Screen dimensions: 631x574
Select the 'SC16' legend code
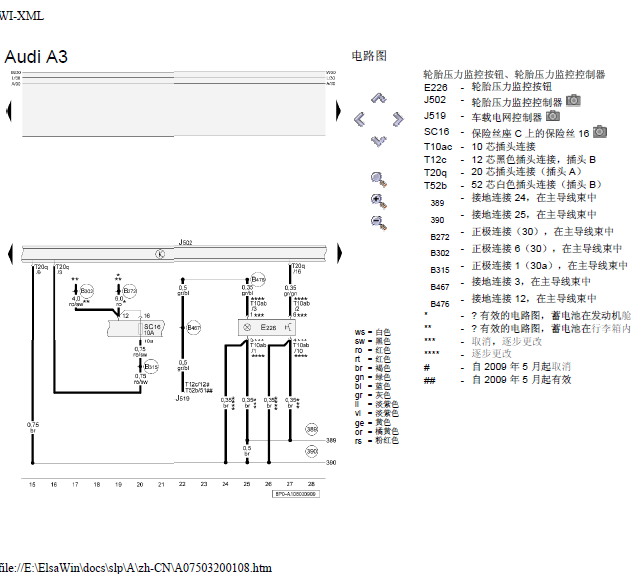point(436,132)
